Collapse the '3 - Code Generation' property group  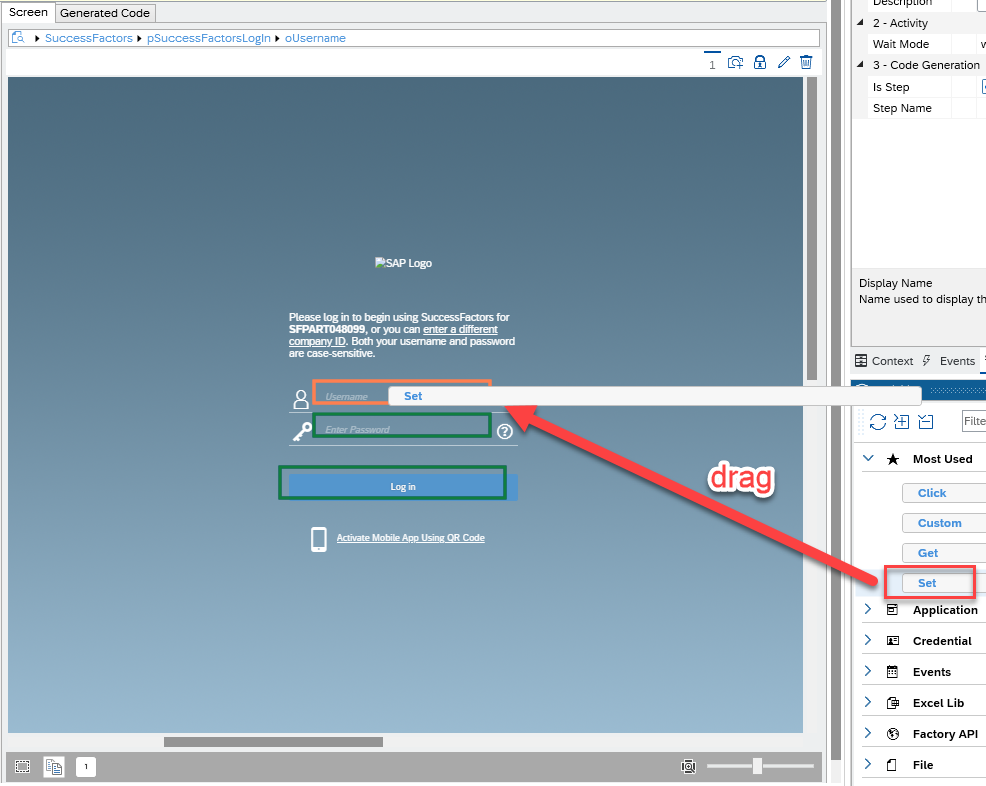[x=860, y=64]
